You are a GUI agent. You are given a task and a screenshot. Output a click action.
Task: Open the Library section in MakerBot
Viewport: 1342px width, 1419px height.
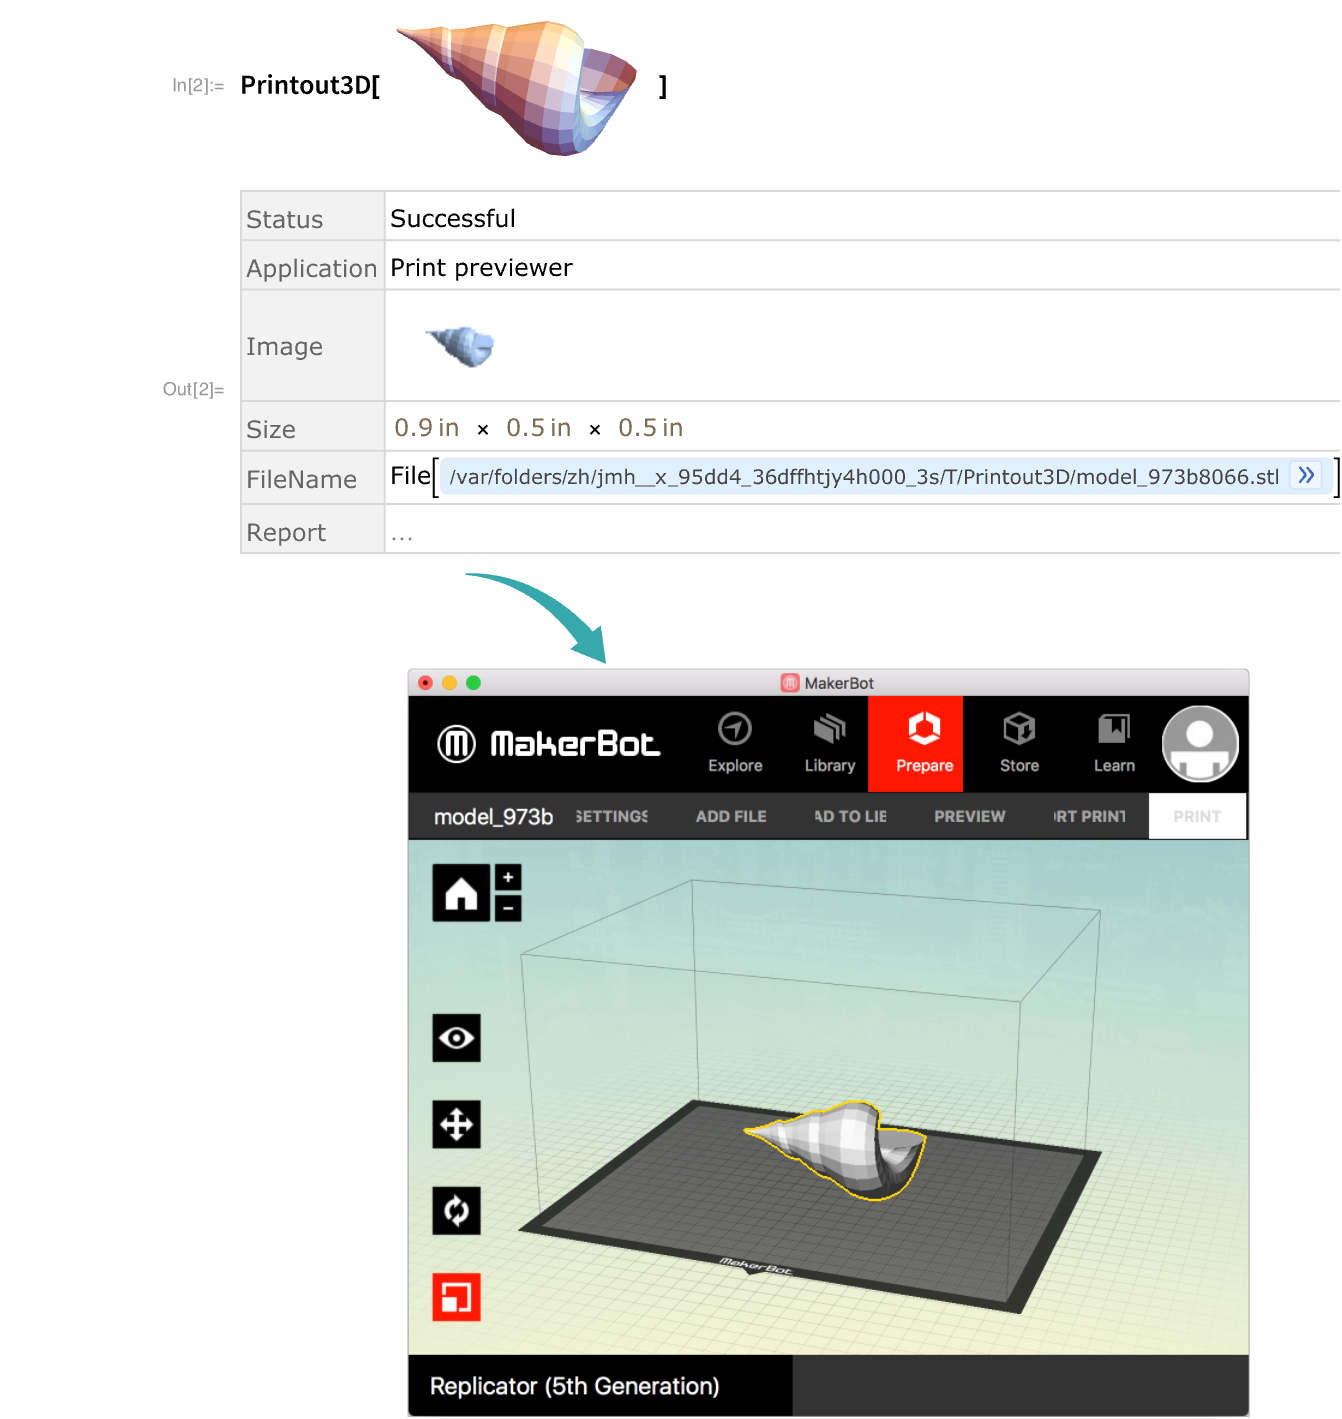[x=830, y=743]
